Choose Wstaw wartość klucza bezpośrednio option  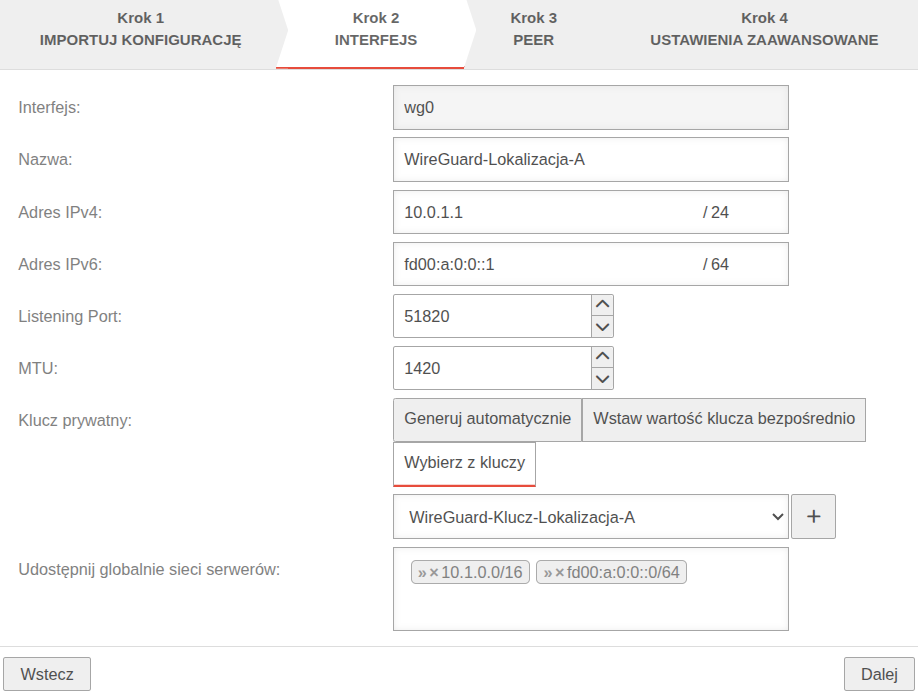[724, 419]
